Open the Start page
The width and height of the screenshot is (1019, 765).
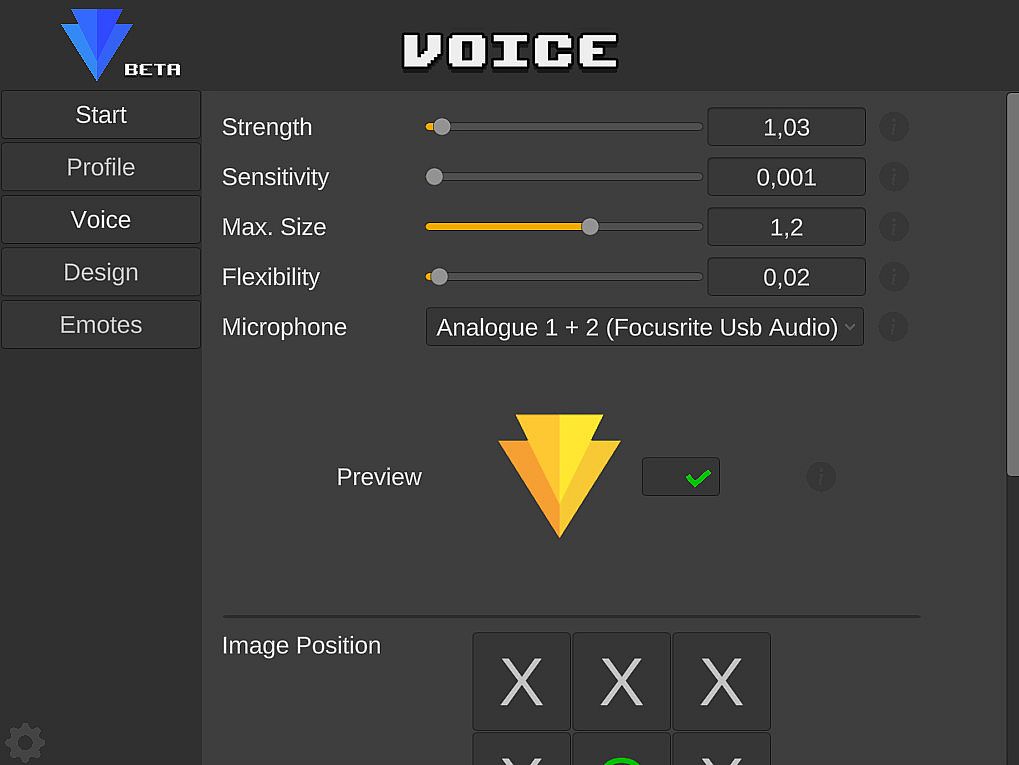pyautogui.click(x=101, y=115)
